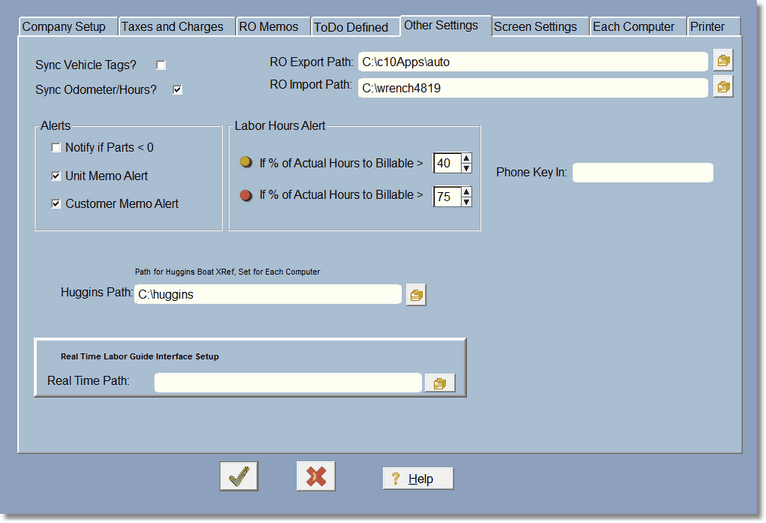Browse for RO Import Path folder
The height and width of the screenshot is (523, 766).
coord(723,88)
